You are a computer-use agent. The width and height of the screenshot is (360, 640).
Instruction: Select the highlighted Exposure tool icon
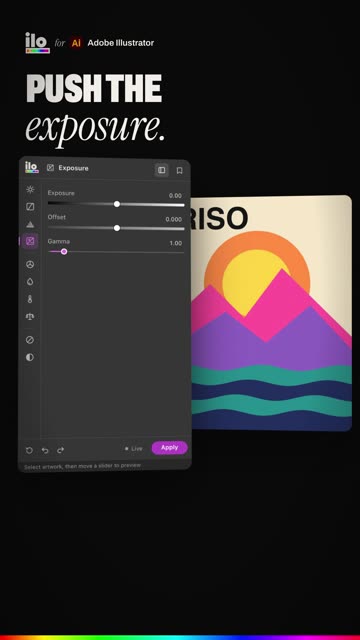(x=30, y=241)
